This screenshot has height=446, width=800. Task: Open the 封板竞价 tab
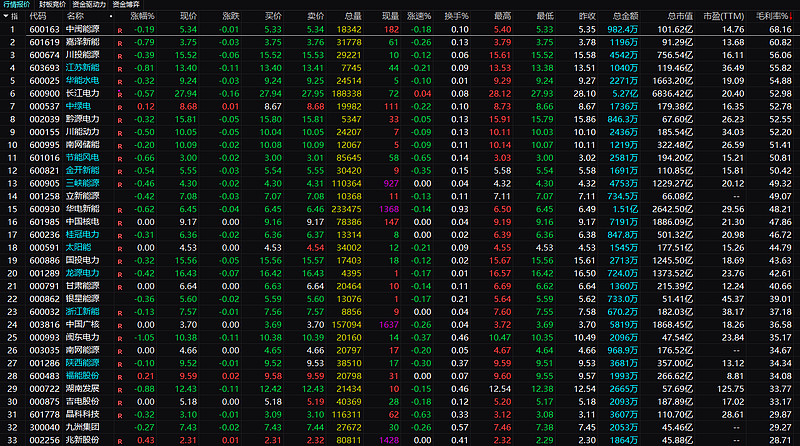tap(53, 5)
